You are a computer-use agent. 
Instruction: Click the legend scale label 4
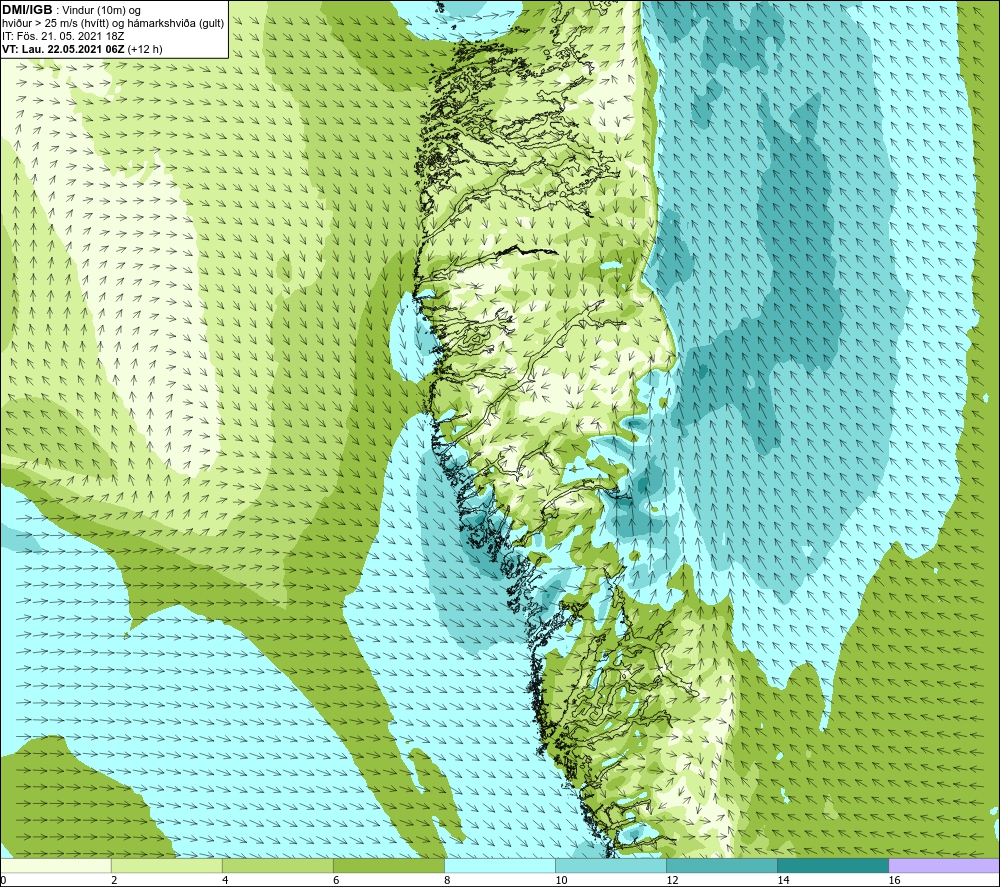coord(225,881)
